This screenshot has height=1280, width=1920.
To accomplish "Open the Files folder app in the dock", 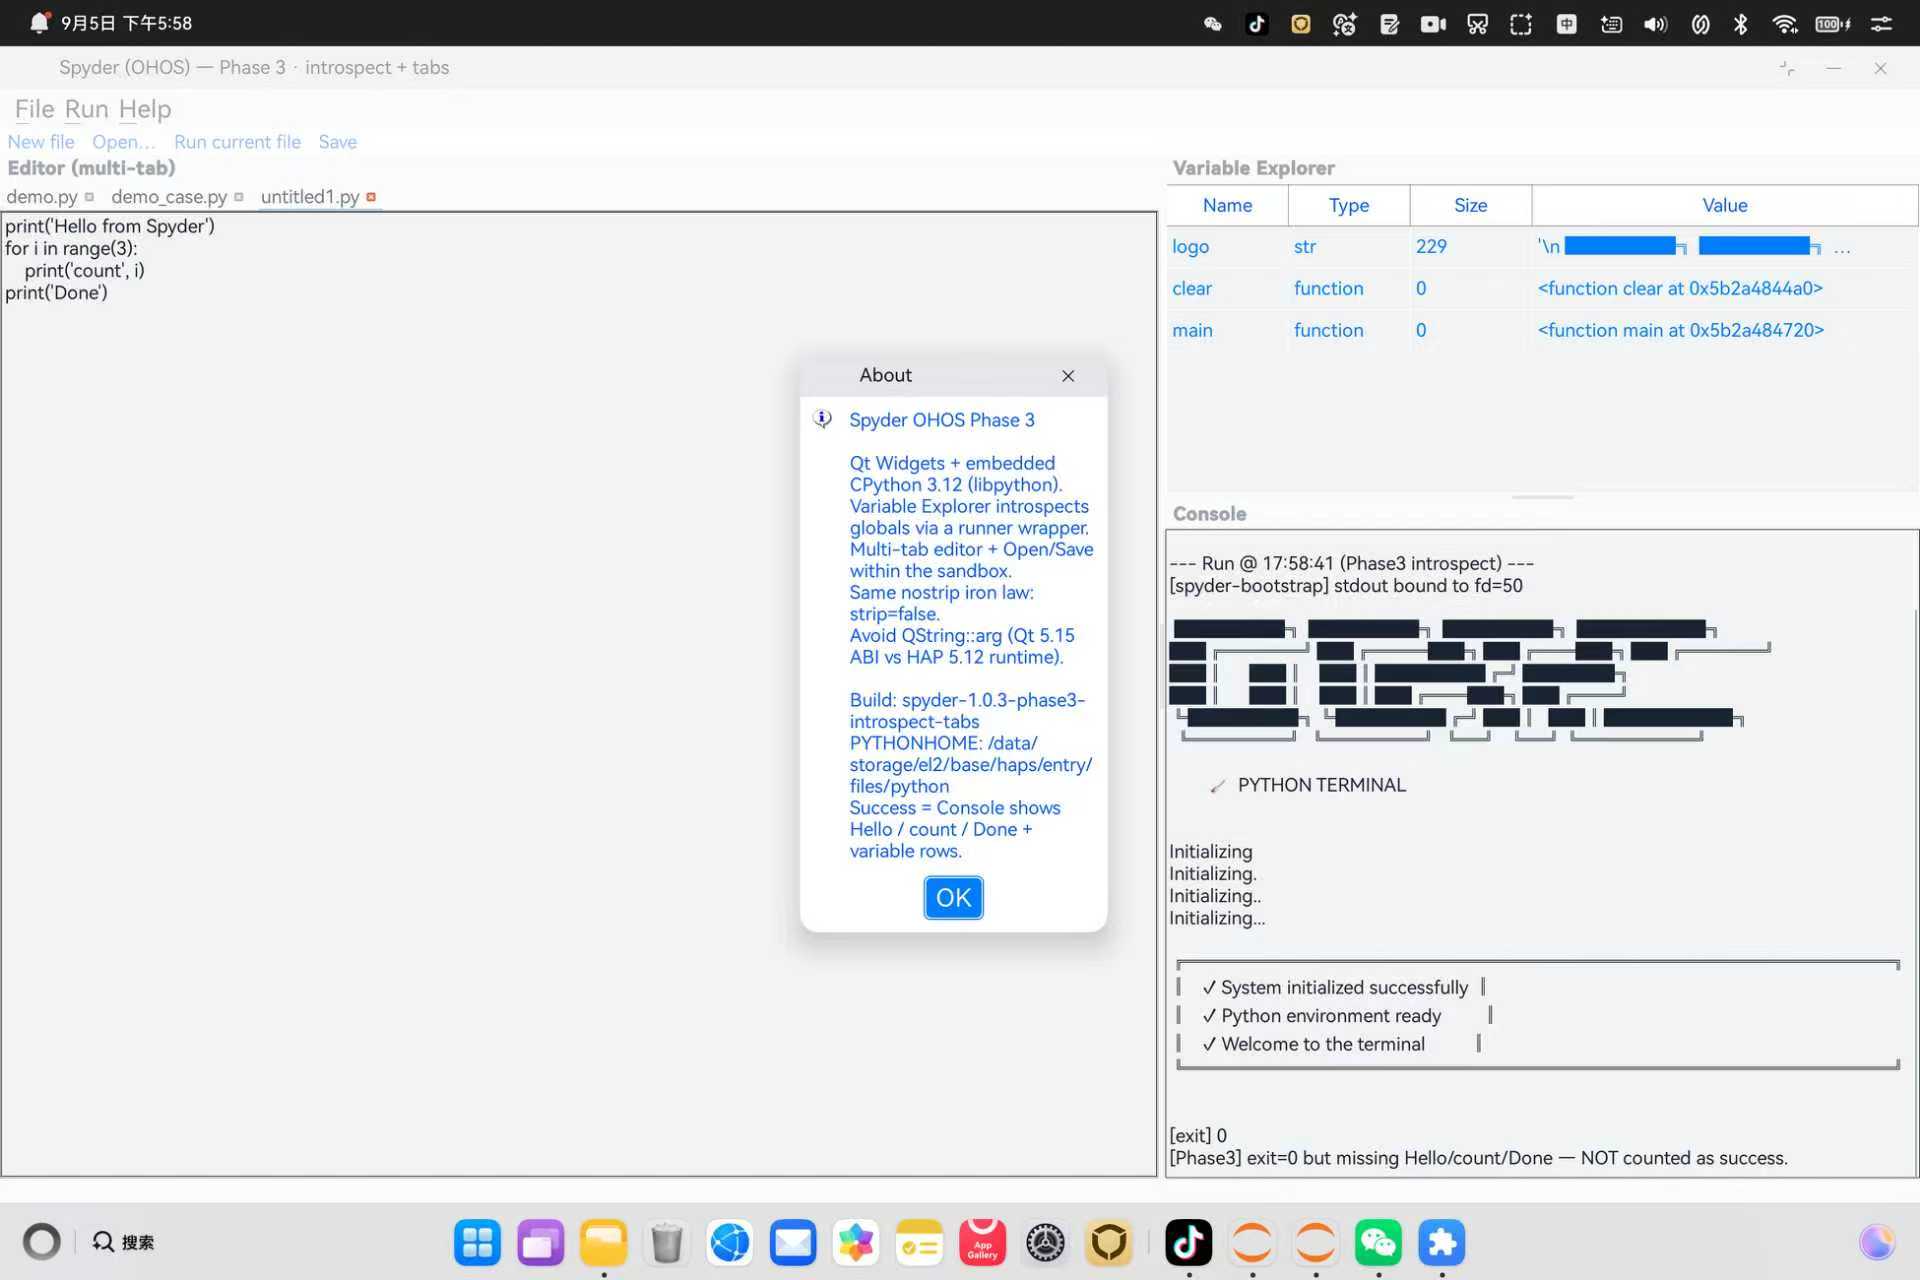I will pyautogui.click(x=603, y=1243).
